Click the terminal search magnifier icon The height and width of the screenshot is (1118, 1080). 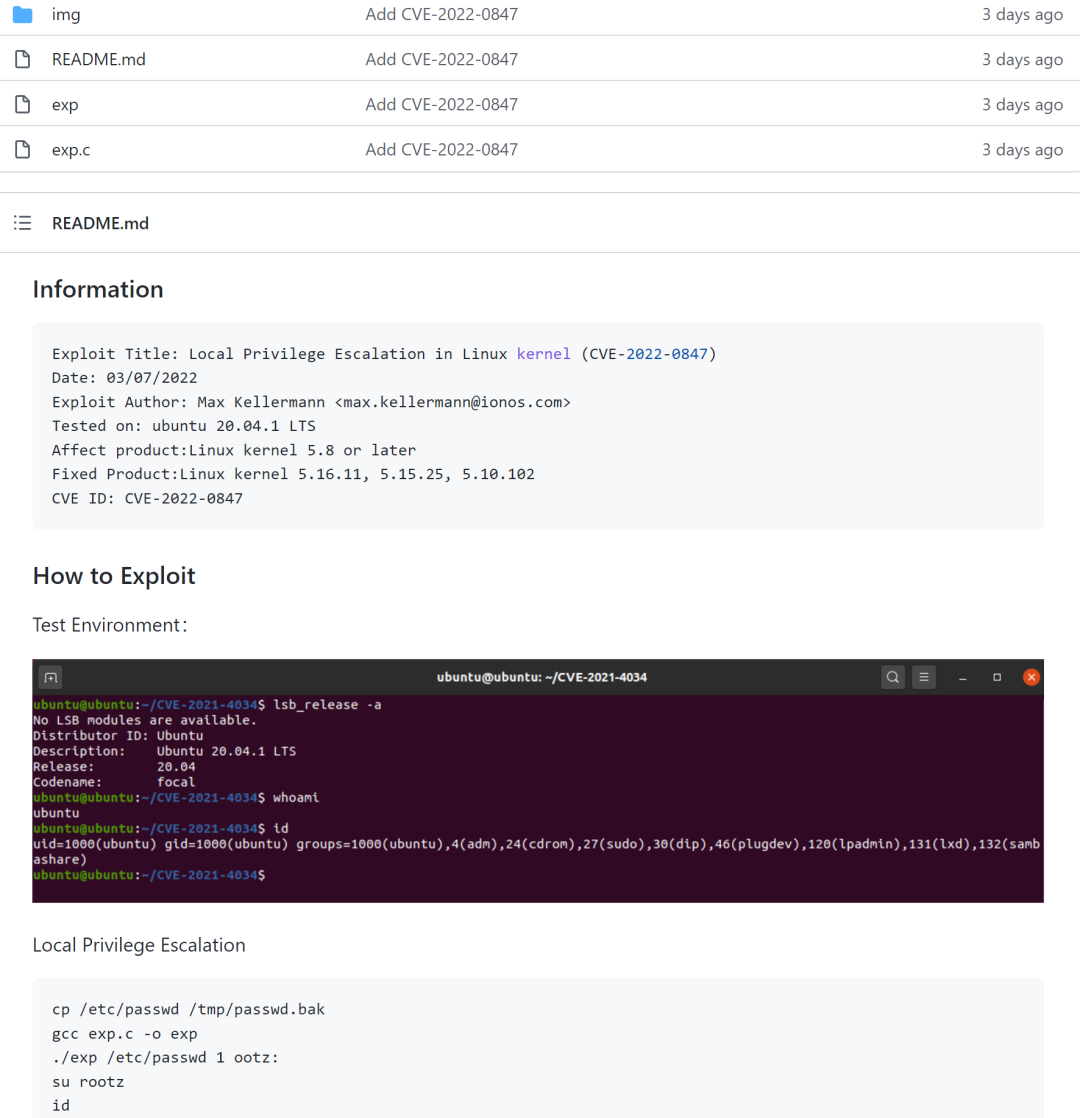click(893, 677)
